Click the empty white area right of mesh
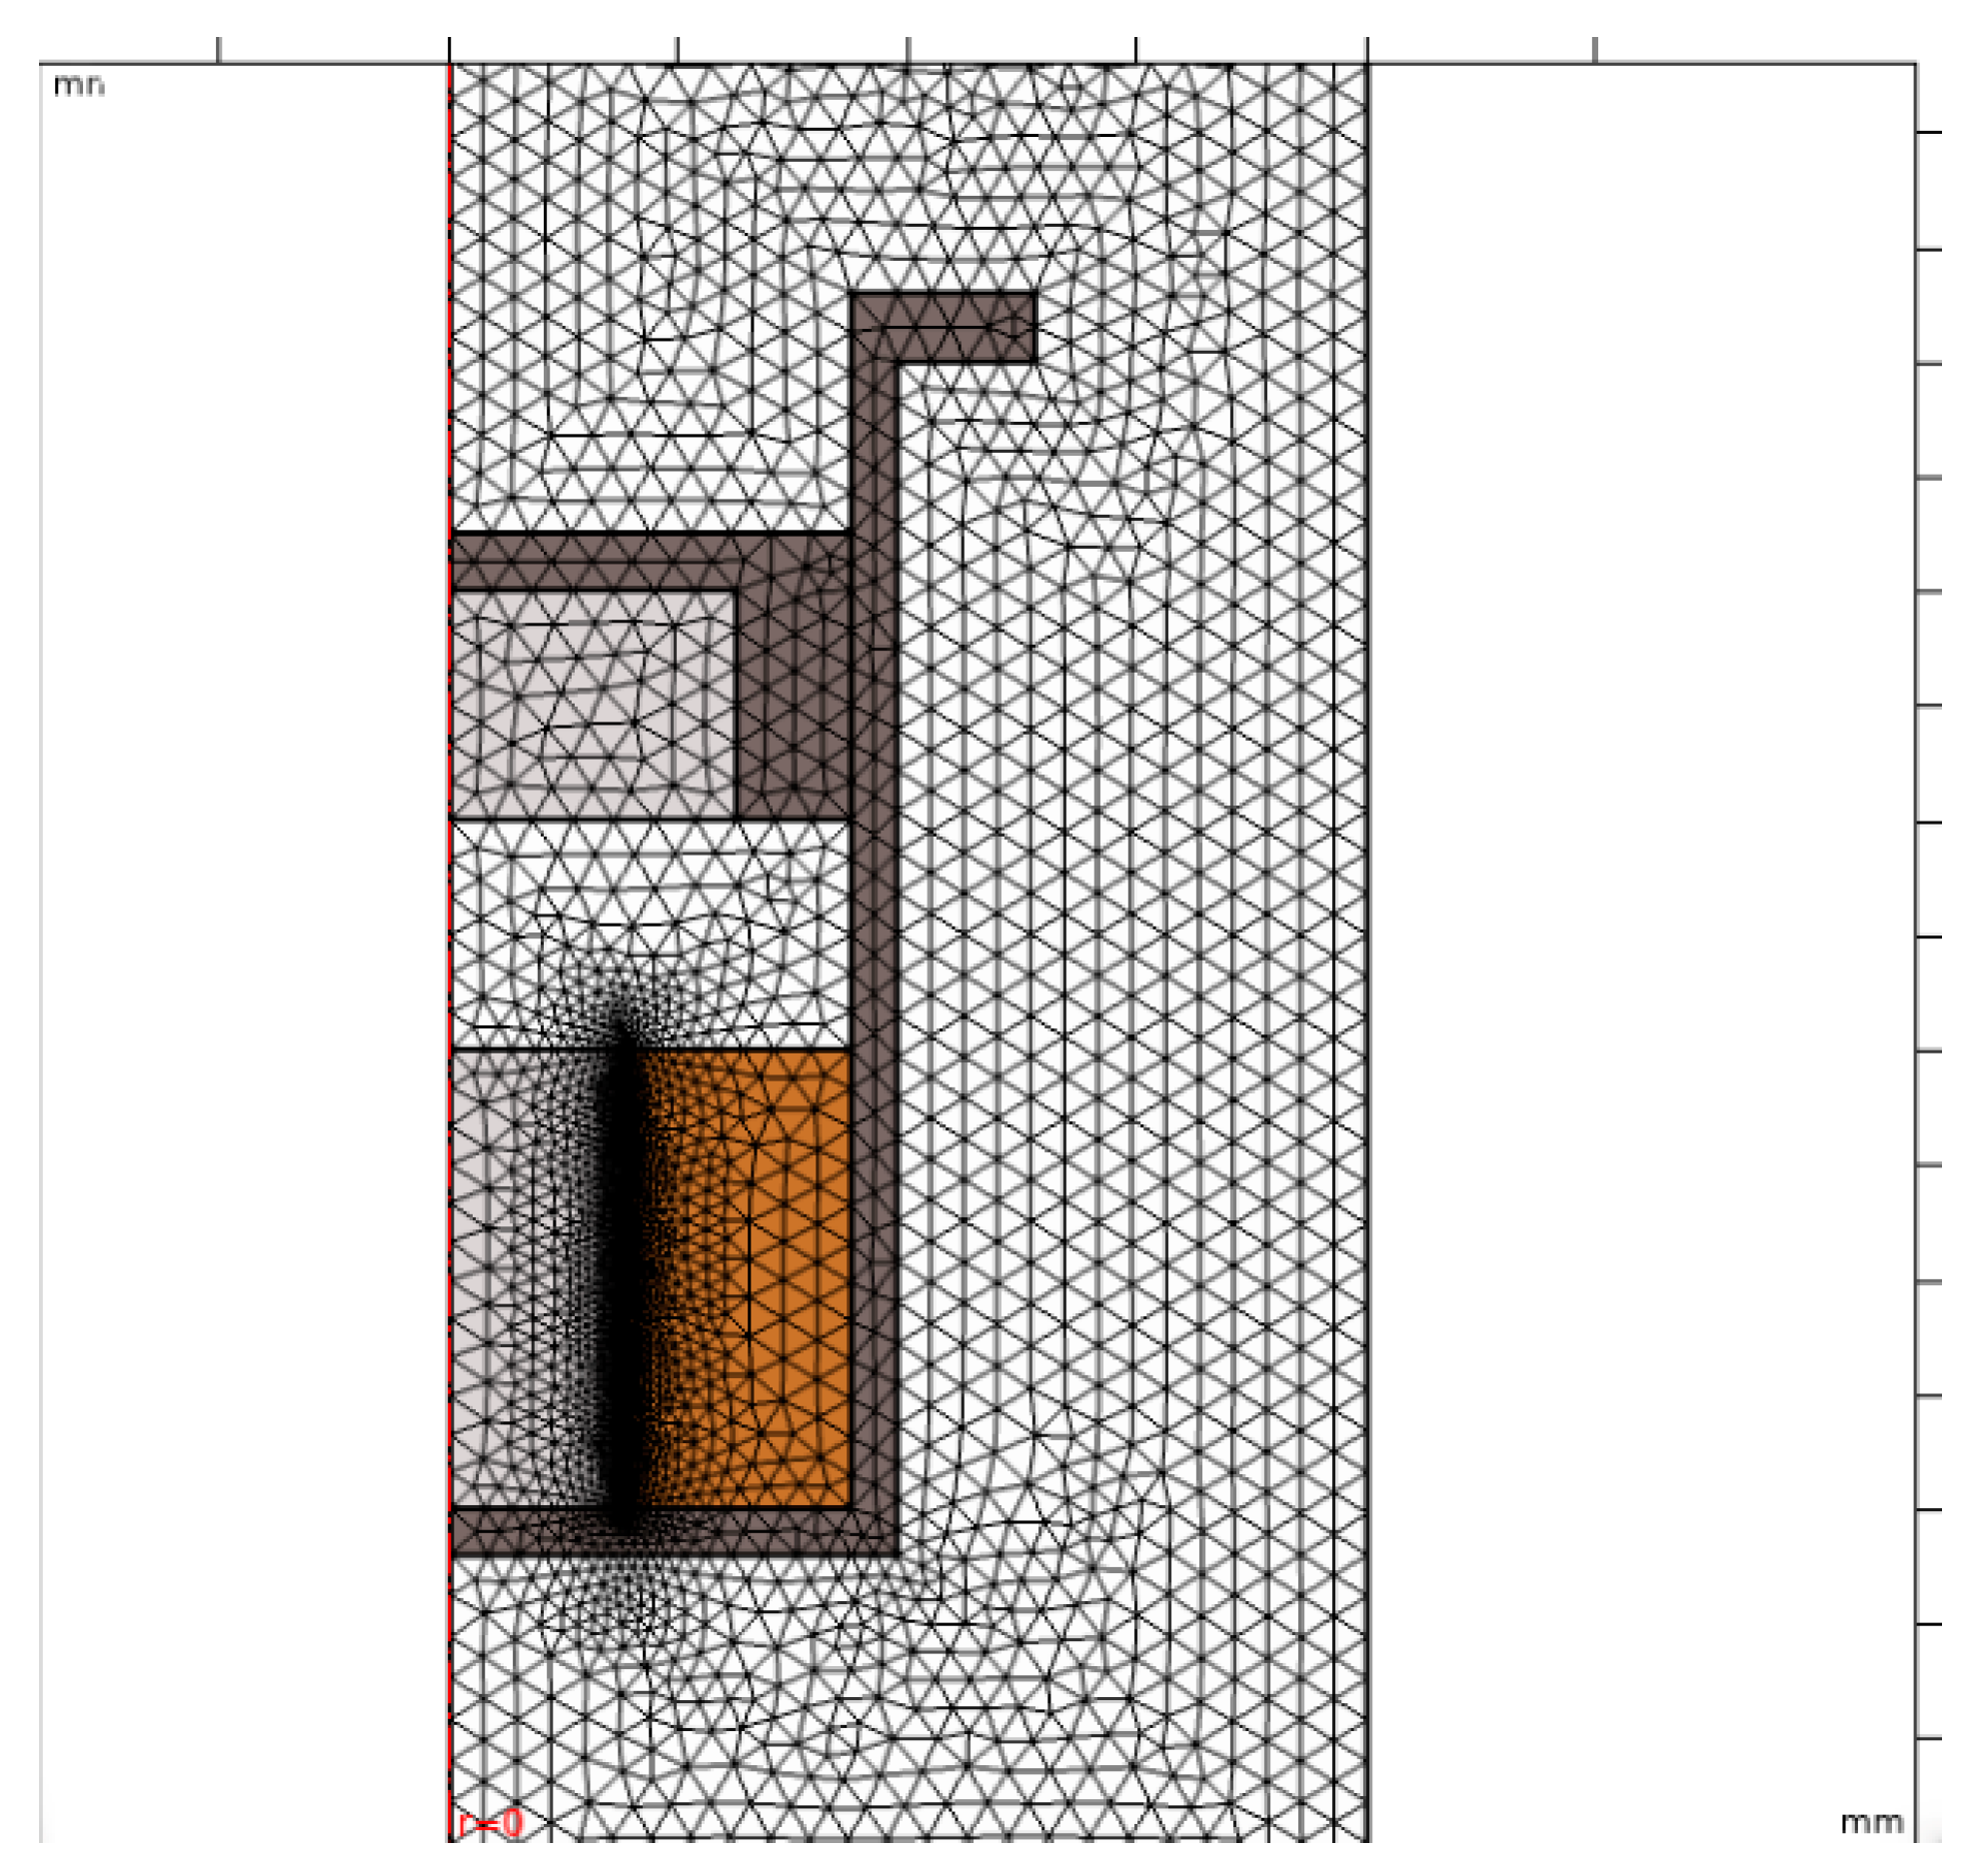Viewport: 1977px width, 1876px height. (x=1640, y=900)
